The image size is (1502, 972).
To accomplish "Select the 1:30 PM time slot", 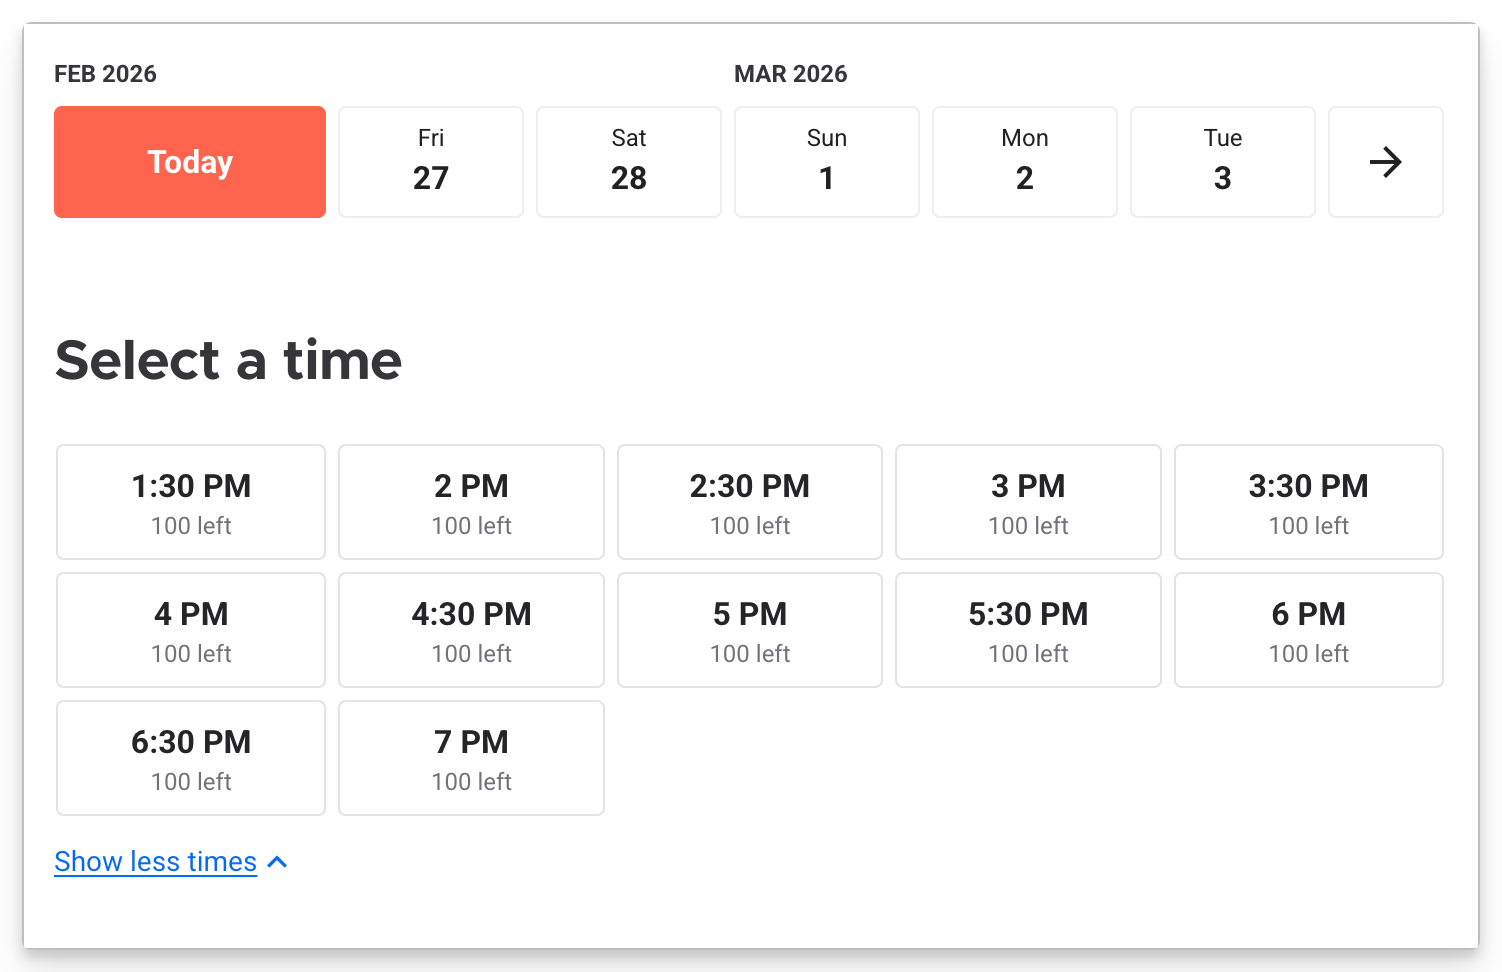I will 191,502.
